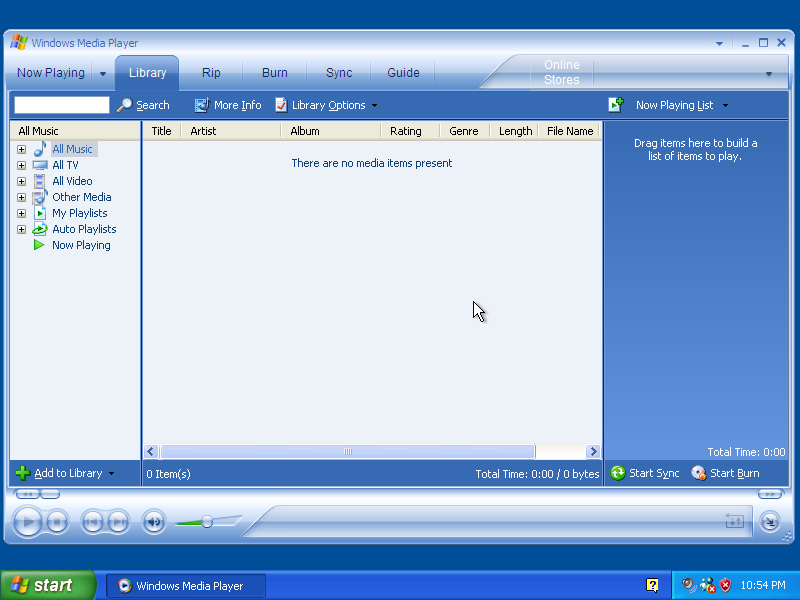Click the Start Sync text button
Image resolution: width=800 pixels, height=600 pixels.
pyautogui.click(x=654, y=473)
